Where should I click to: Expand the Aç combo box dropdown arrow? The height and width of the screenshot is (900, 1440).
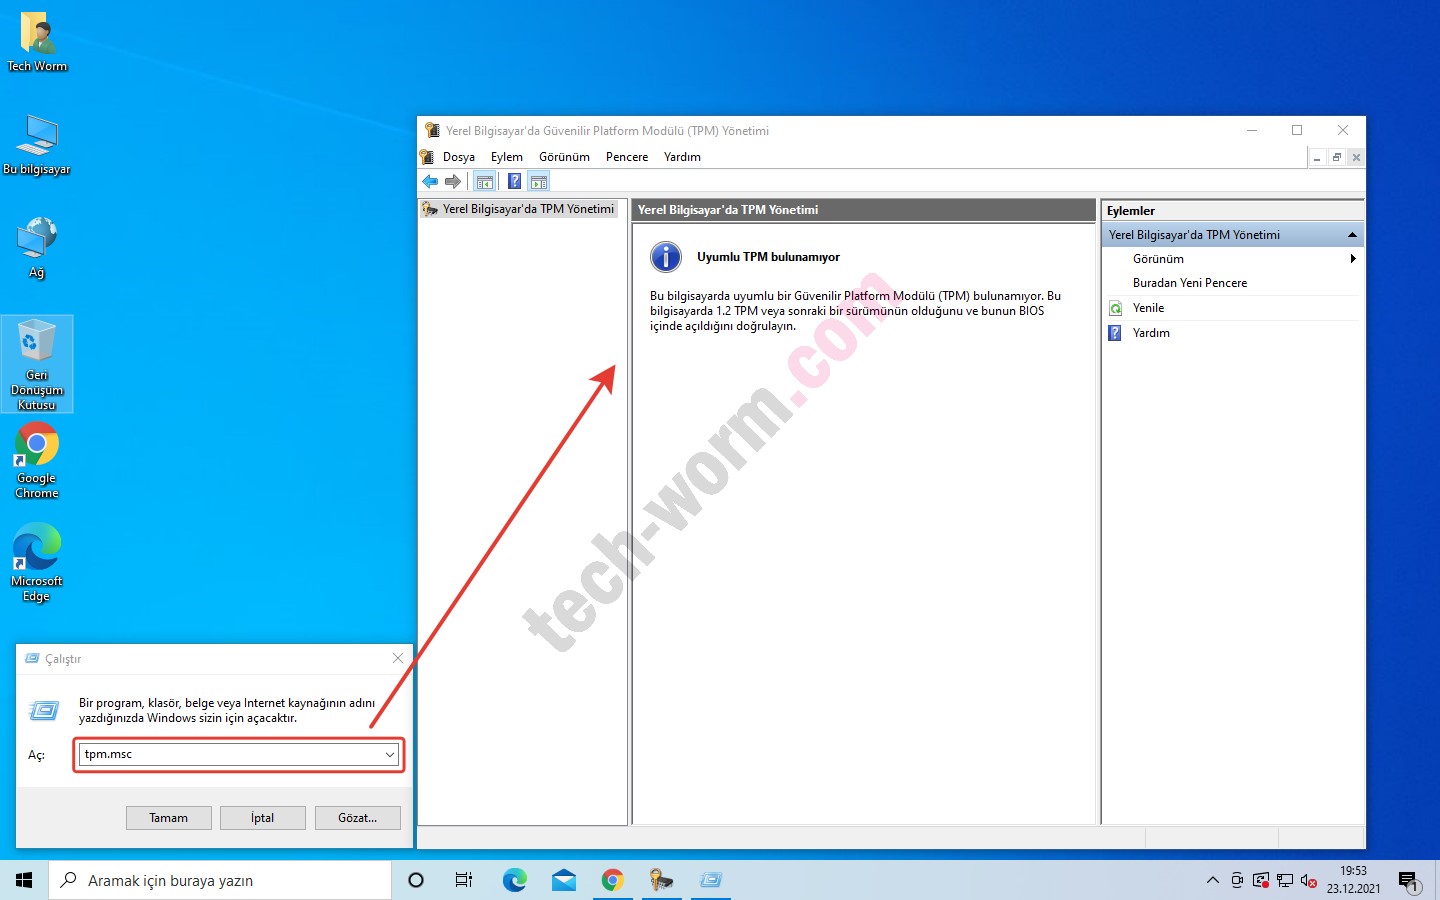tap(390, 755)
